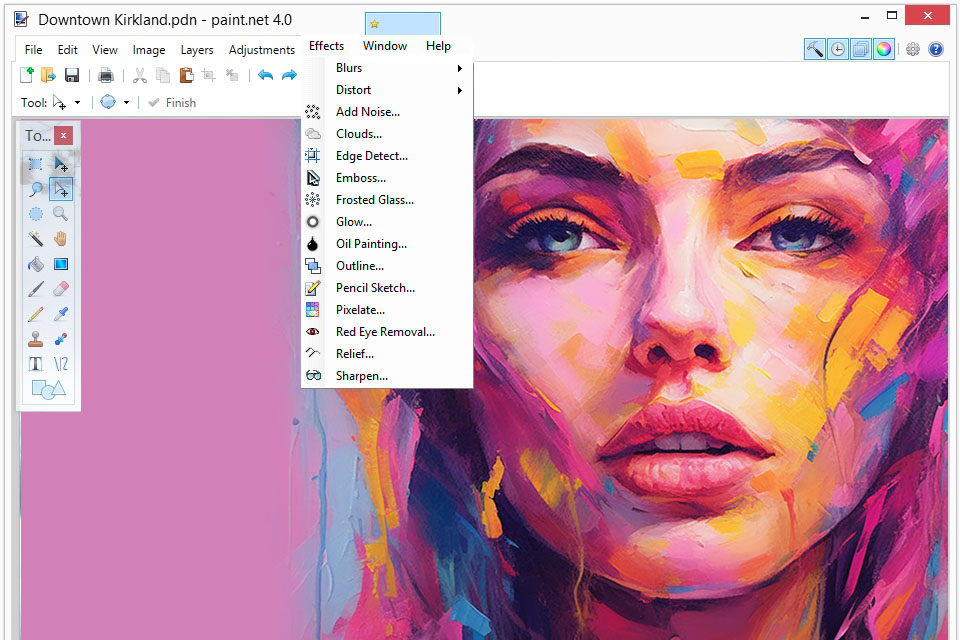Screen dimensions: 960x640
Task: Open the View menu
Action: pyautogui.click(x=105, y=50)
